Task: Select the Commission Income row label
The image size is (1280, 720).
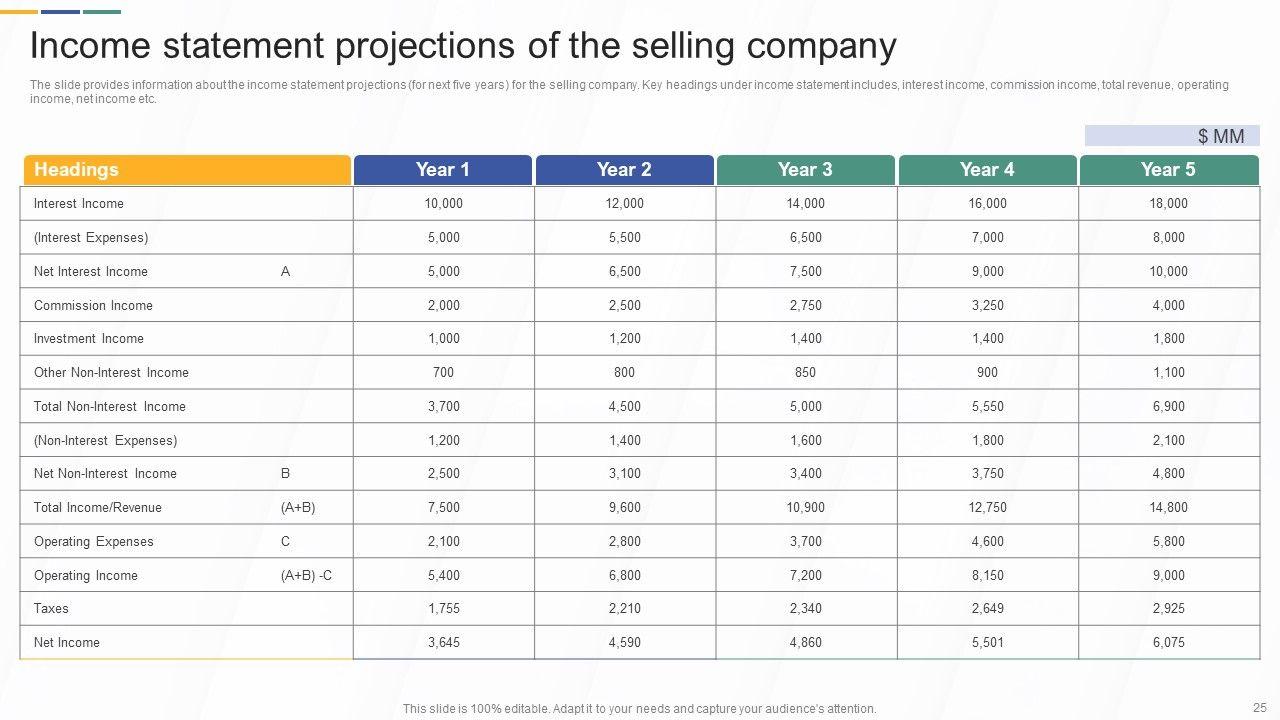Action: pos(93,306)
